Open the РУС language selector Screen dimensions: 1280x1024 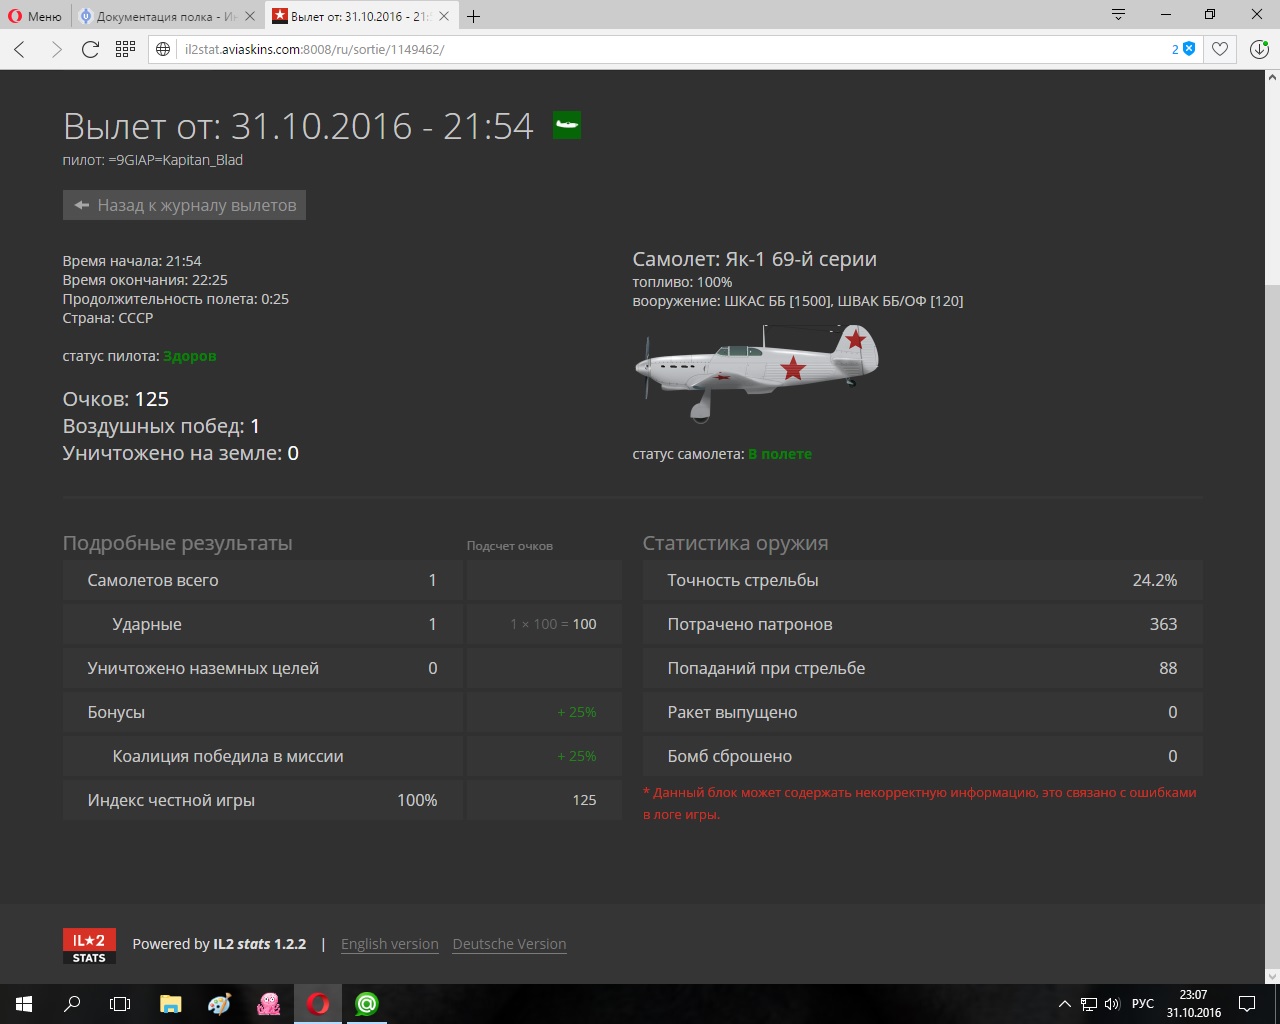point(1142,1004)
